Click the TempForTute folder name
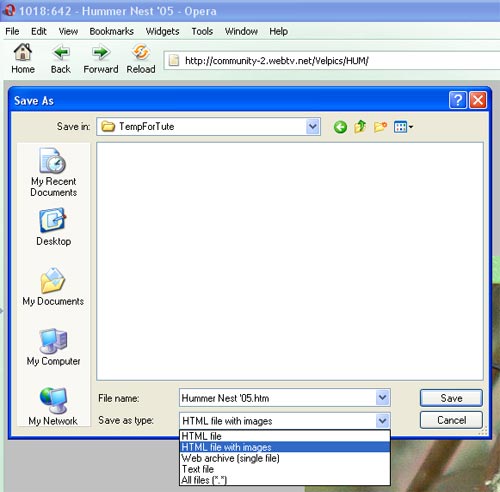 147,127
